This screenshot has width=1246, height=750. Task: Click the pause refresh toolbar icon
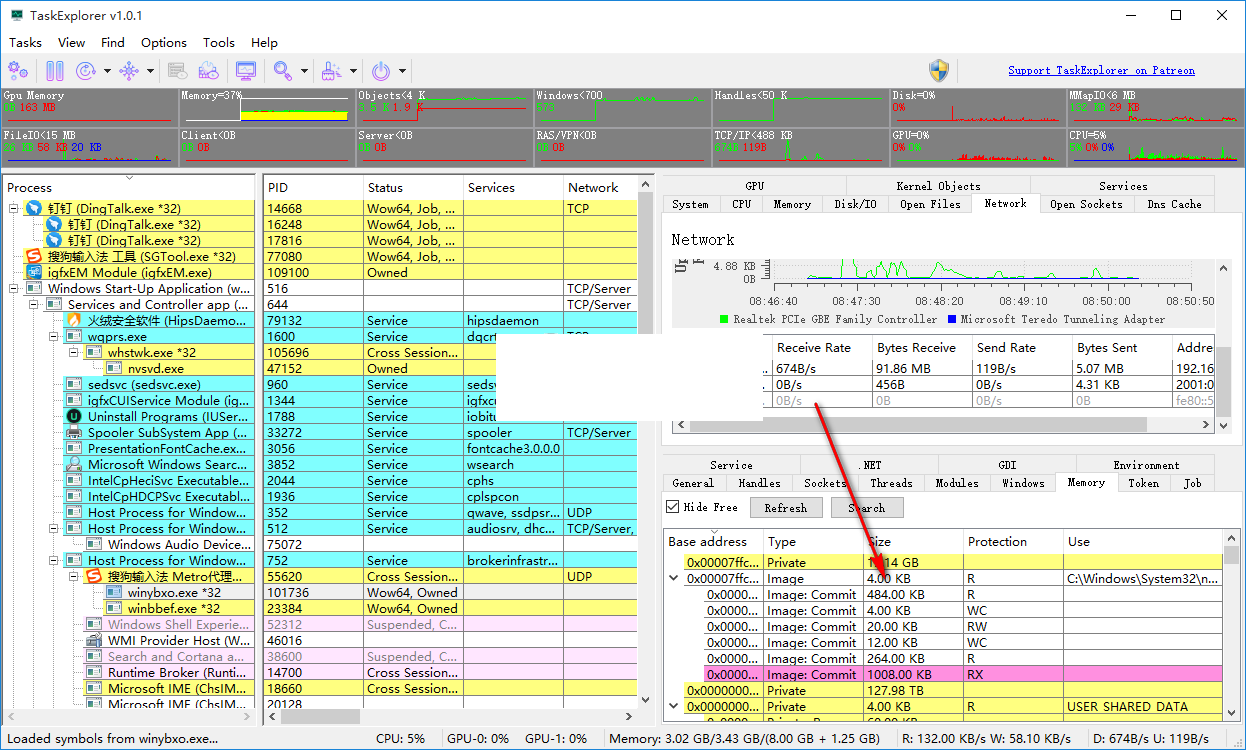point(55,71)
